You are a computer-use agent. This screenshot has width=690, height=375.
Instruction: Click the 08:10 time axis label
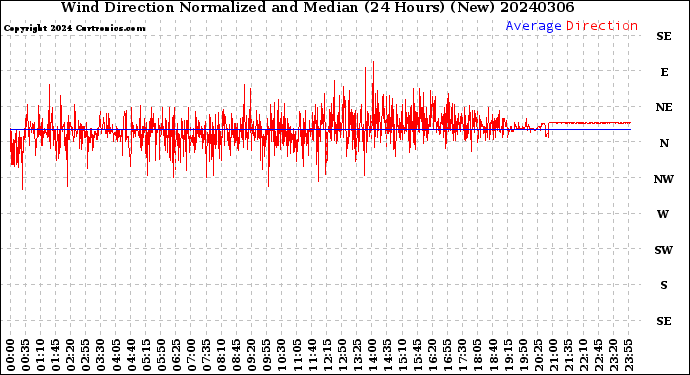tap(221, 355)
